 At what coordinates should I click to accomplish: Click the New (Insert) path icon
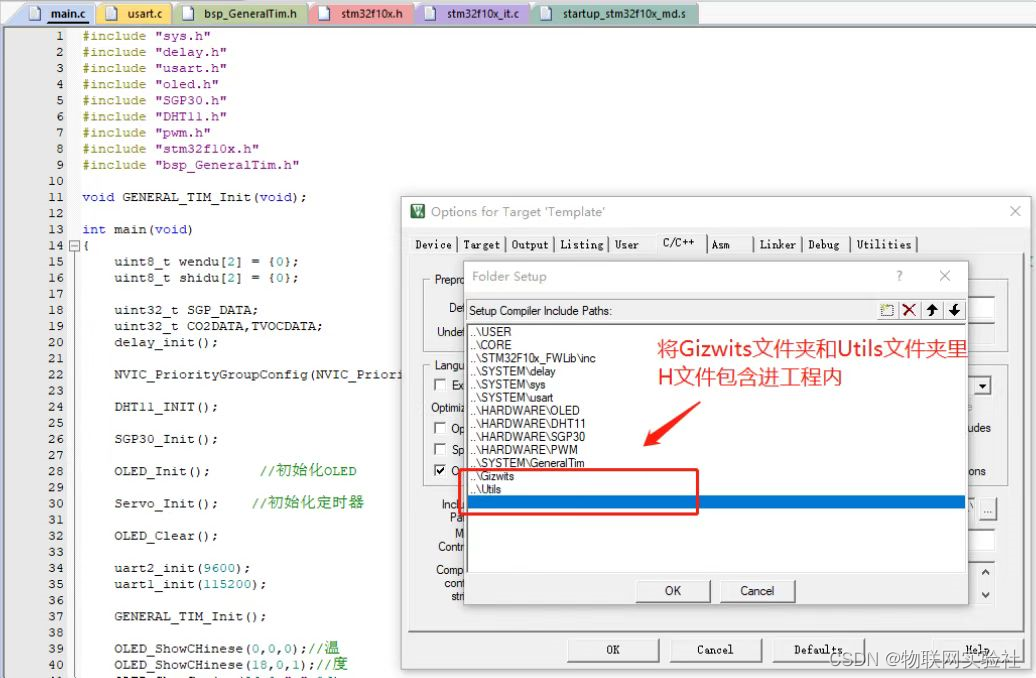pos(887,310)
